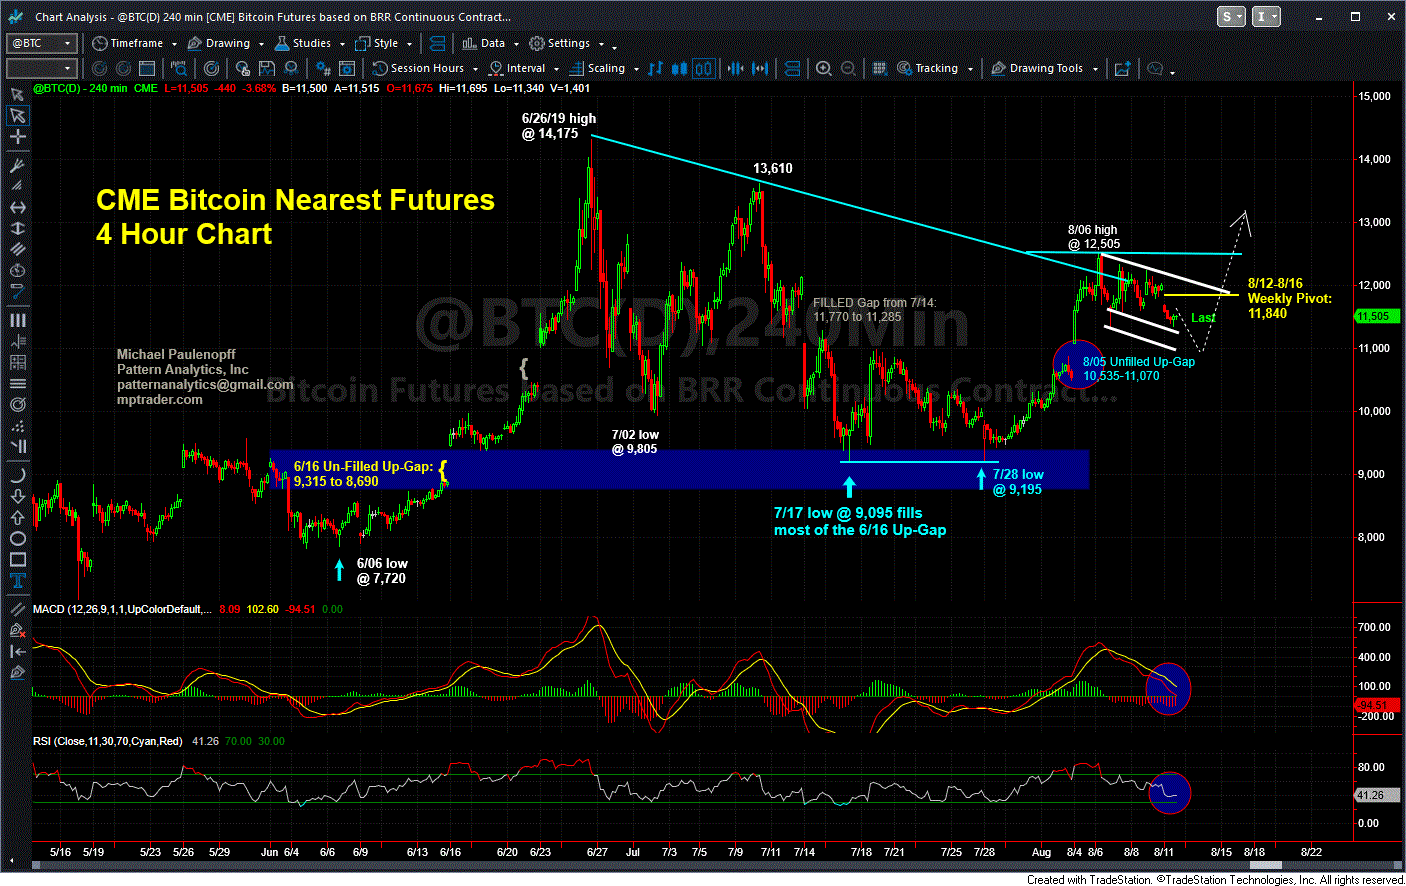Select the three vertical lines tool
1406x886 pixels.
pos(17,320)
